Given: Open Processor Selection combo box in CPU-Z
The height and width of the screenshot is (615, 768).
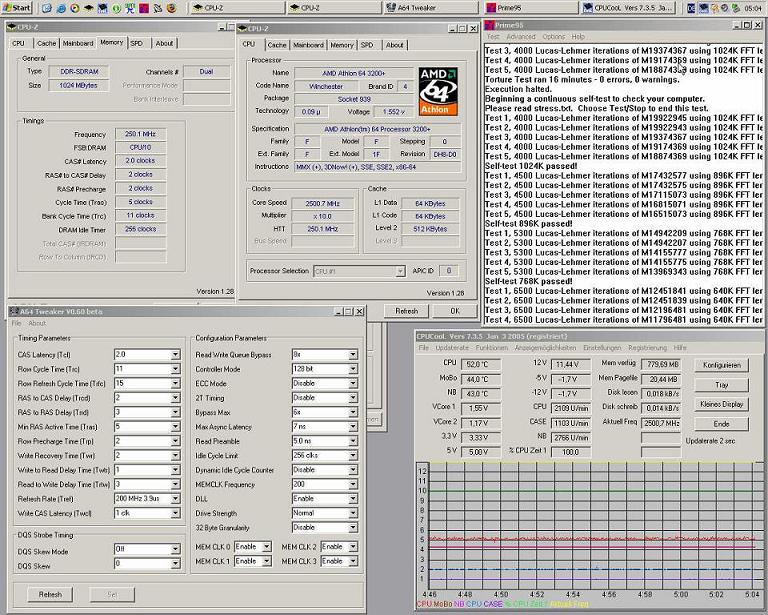Looking at the screenshot, I should point(359,271).
